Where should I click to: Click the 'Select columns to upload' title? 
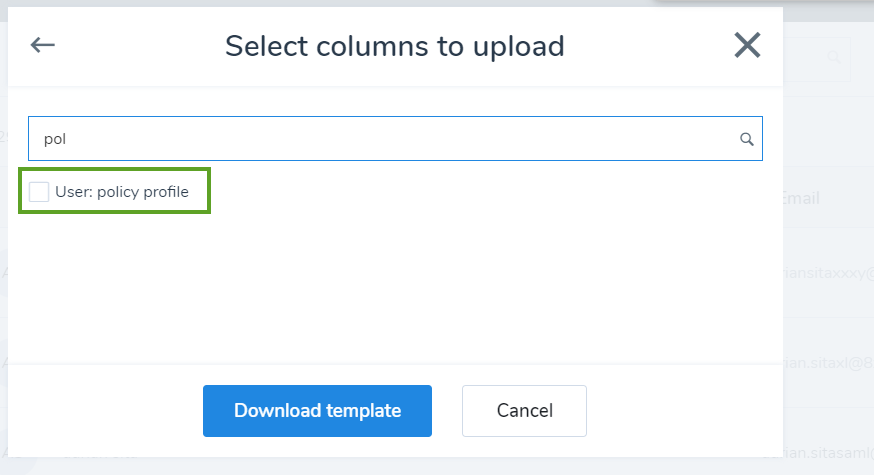395,46
